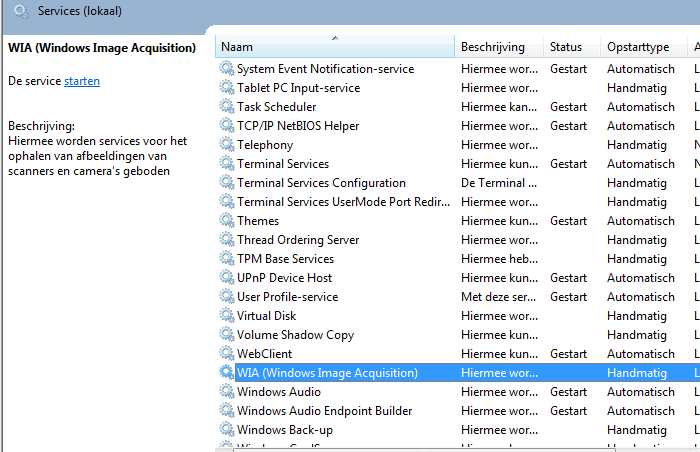Select the Volume Shadow Copy service
700x452 pixels.
click(x=458, y=335)
